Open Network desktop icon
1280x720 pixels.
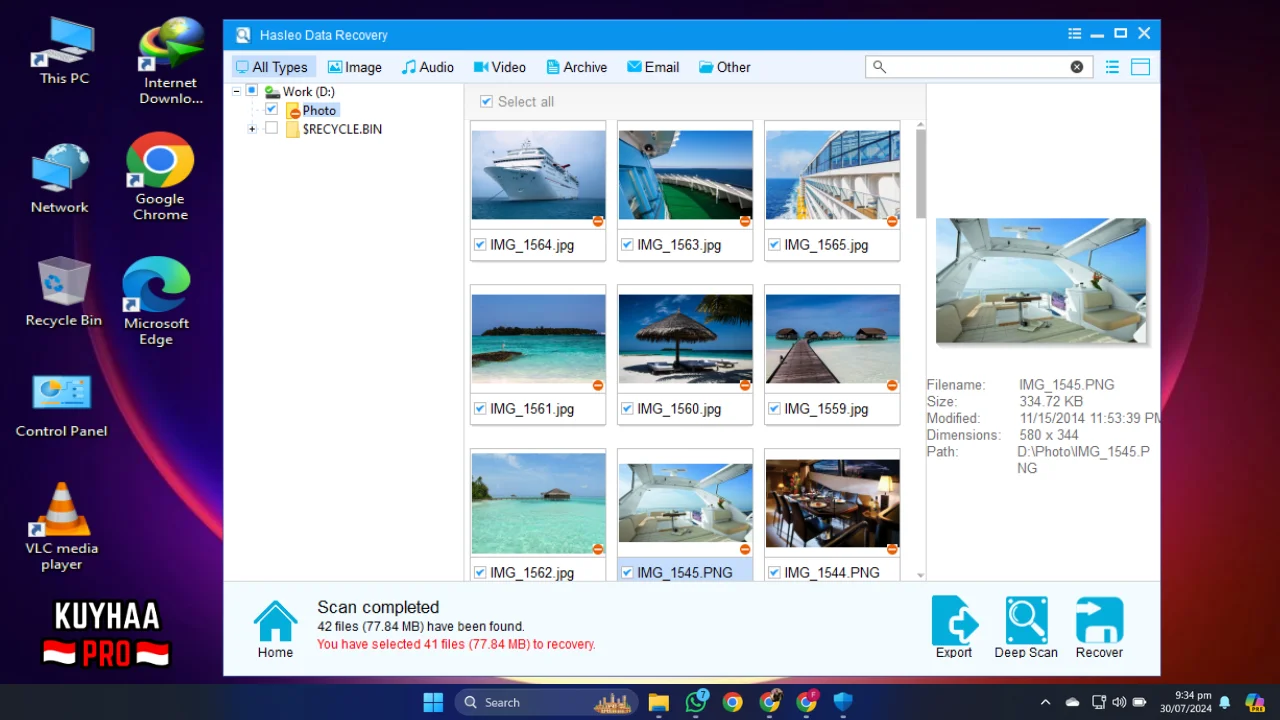(x=60, y=178)
